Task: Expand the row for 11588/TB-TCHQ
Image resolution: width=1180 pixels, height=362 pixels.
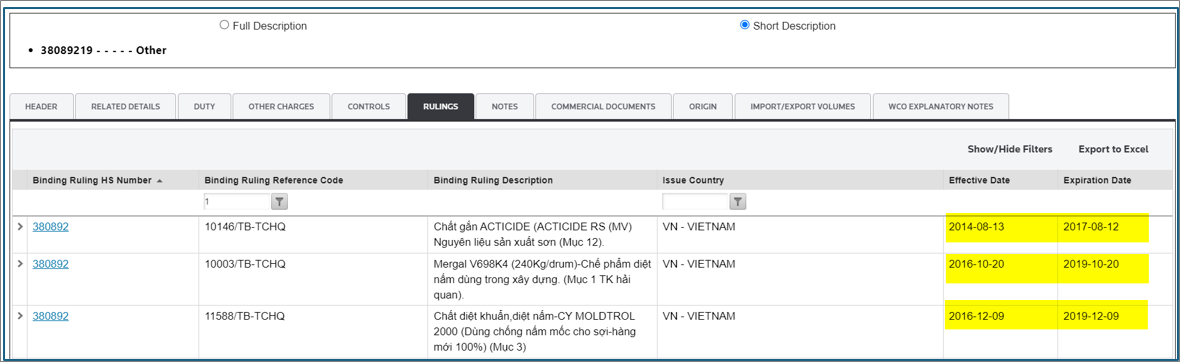Action: [x=20, y=317]
